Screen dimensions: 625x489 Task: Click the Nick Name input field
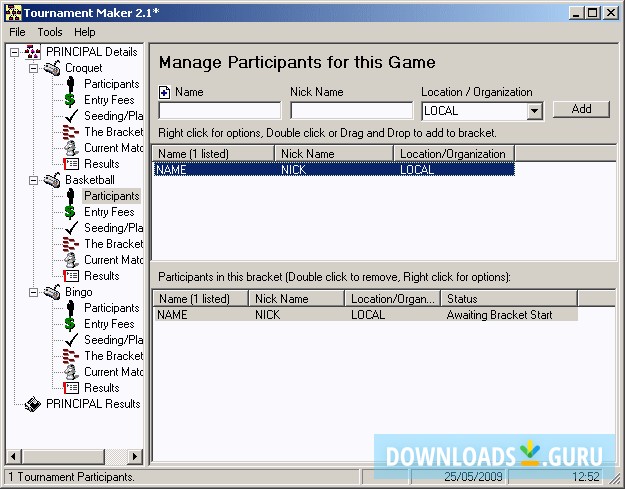pyautogui.click(x=352, y=111)
